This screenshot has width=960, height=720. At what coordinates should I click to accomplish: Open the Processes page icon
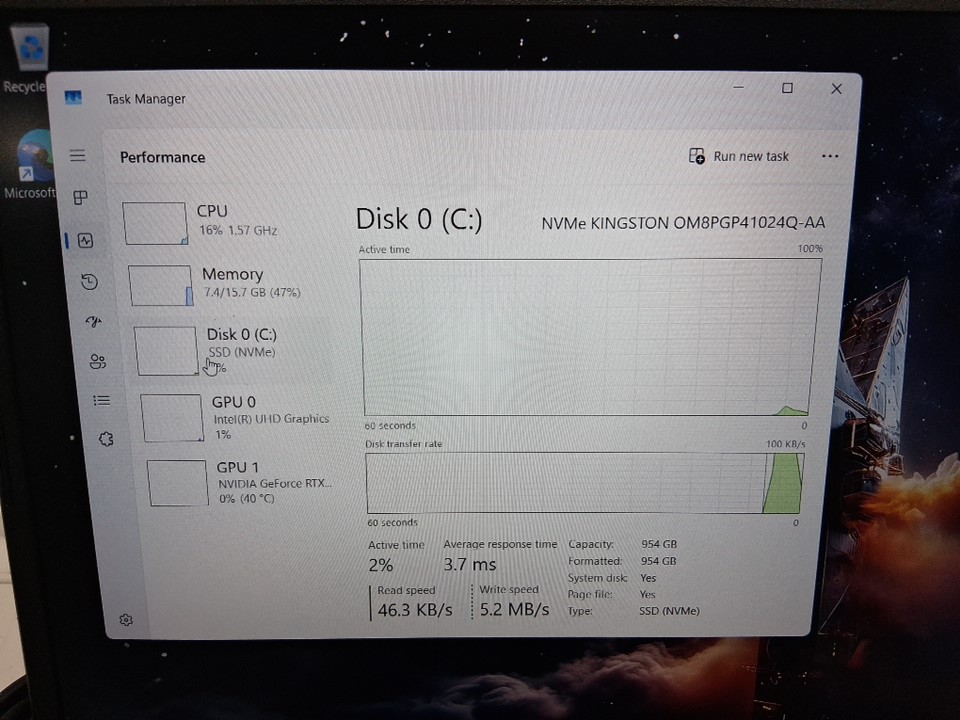(81, 198)
